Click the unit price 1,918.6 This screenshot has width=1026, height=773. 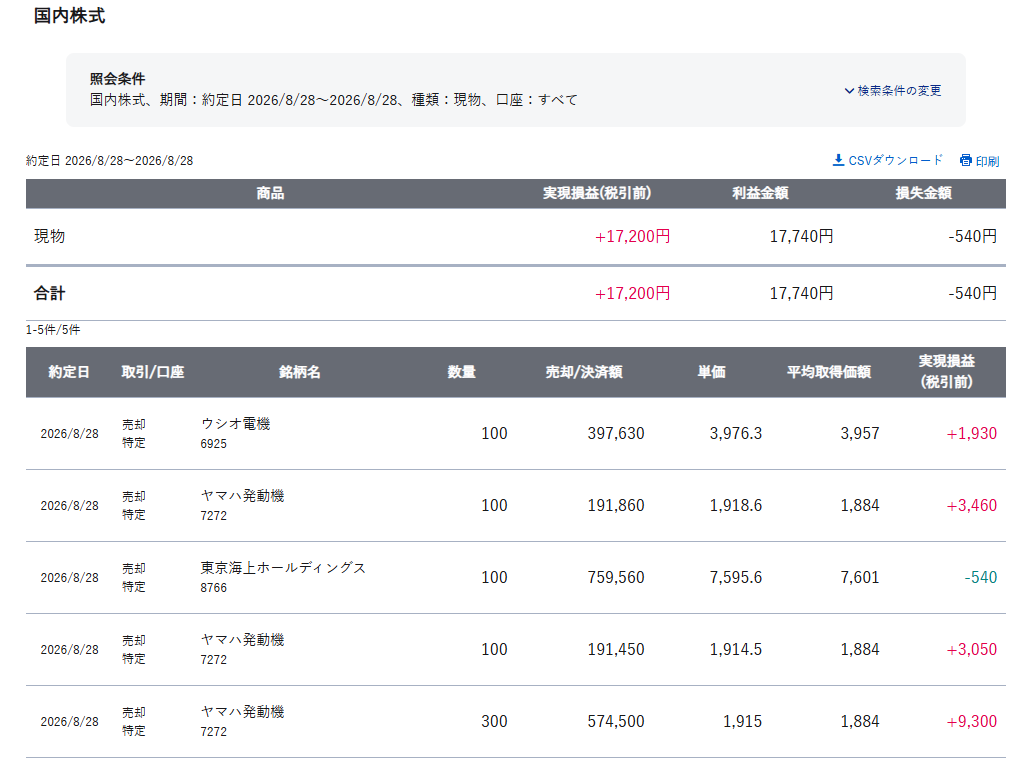735,505
